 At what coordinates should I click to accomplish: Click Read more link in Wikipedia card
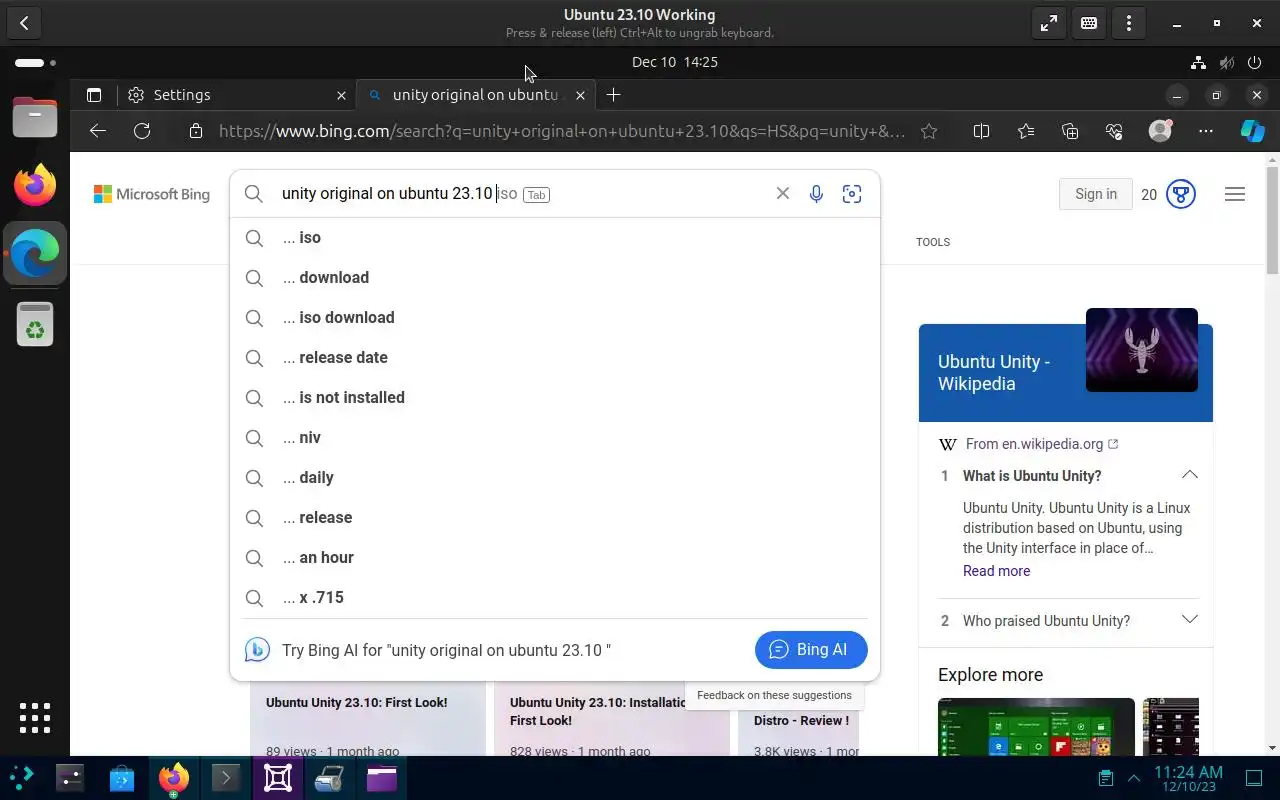click(x=996, y=571)
